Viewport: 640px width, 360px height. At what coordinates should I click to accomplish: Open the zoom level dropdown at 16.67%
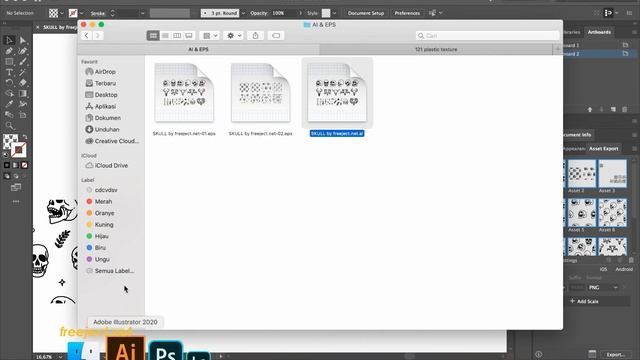[61, 357]
